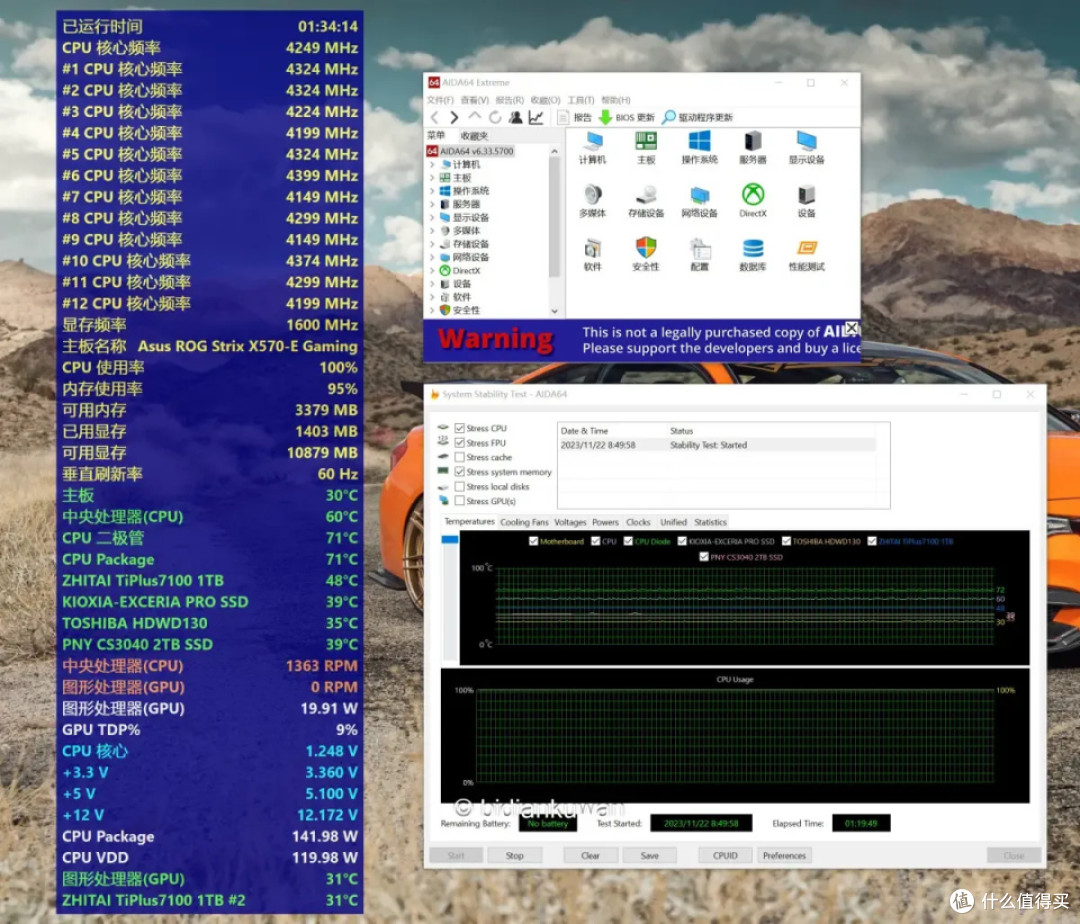Switch to the 收藏夹 favorites tab
Viewport: 1080px width, 924px height.
tap(475, 136)
